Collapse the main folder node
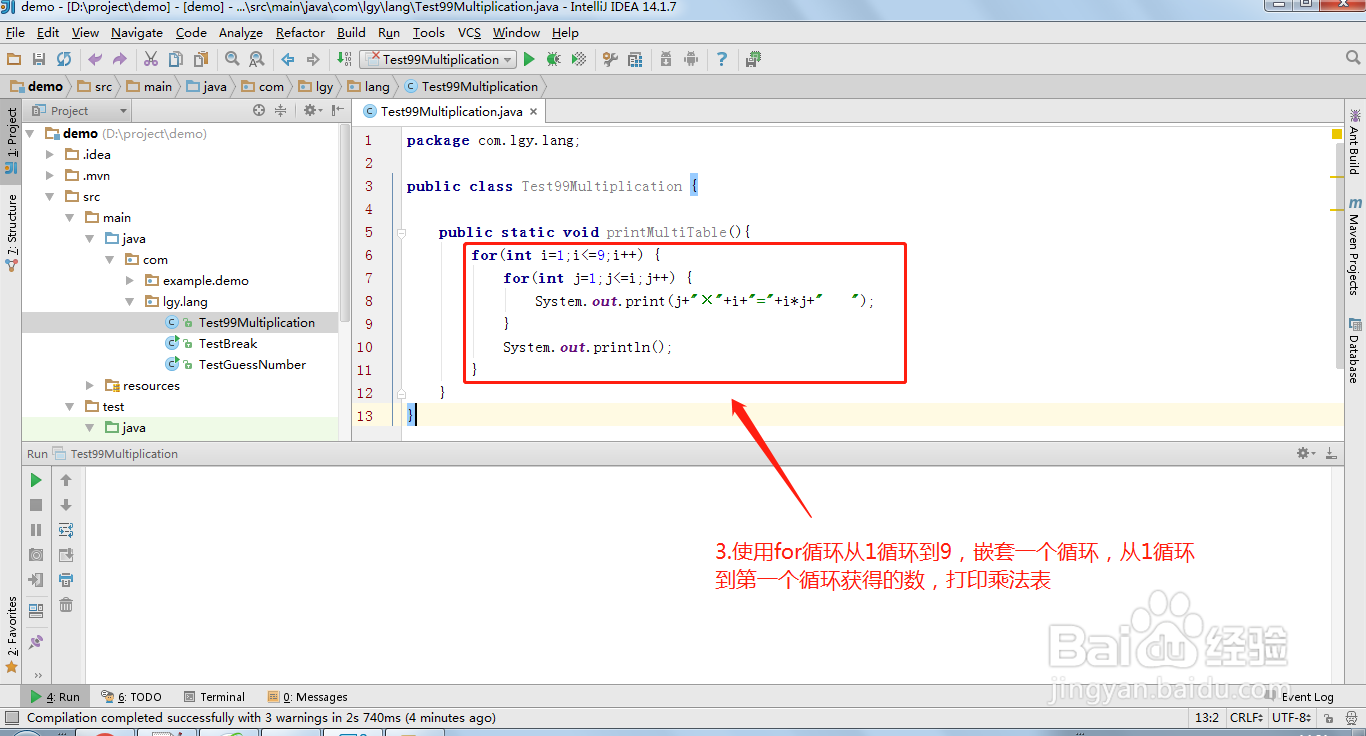 point(70,217)
